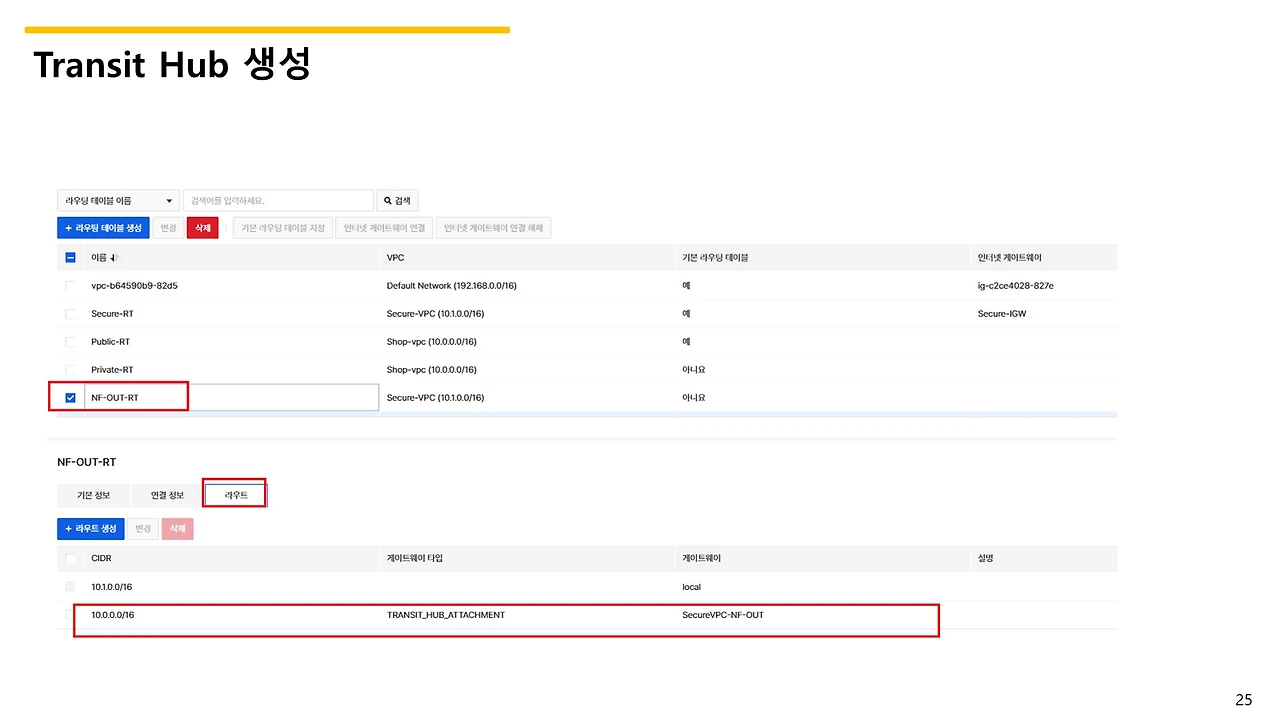The height and width of the screenshot is (720, 1280).
Task: Switch to the 연결 정보 tab
Action: (167, 495)
